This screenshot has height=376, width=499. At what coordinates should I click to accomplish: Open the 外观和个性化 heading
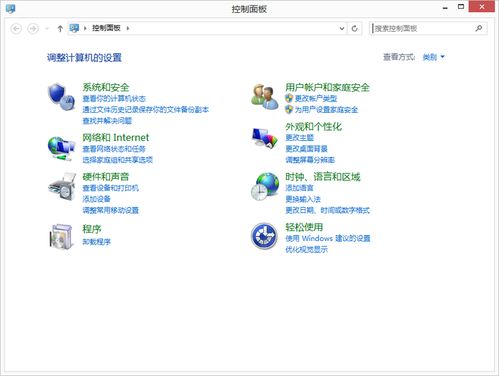click(313, 126)
